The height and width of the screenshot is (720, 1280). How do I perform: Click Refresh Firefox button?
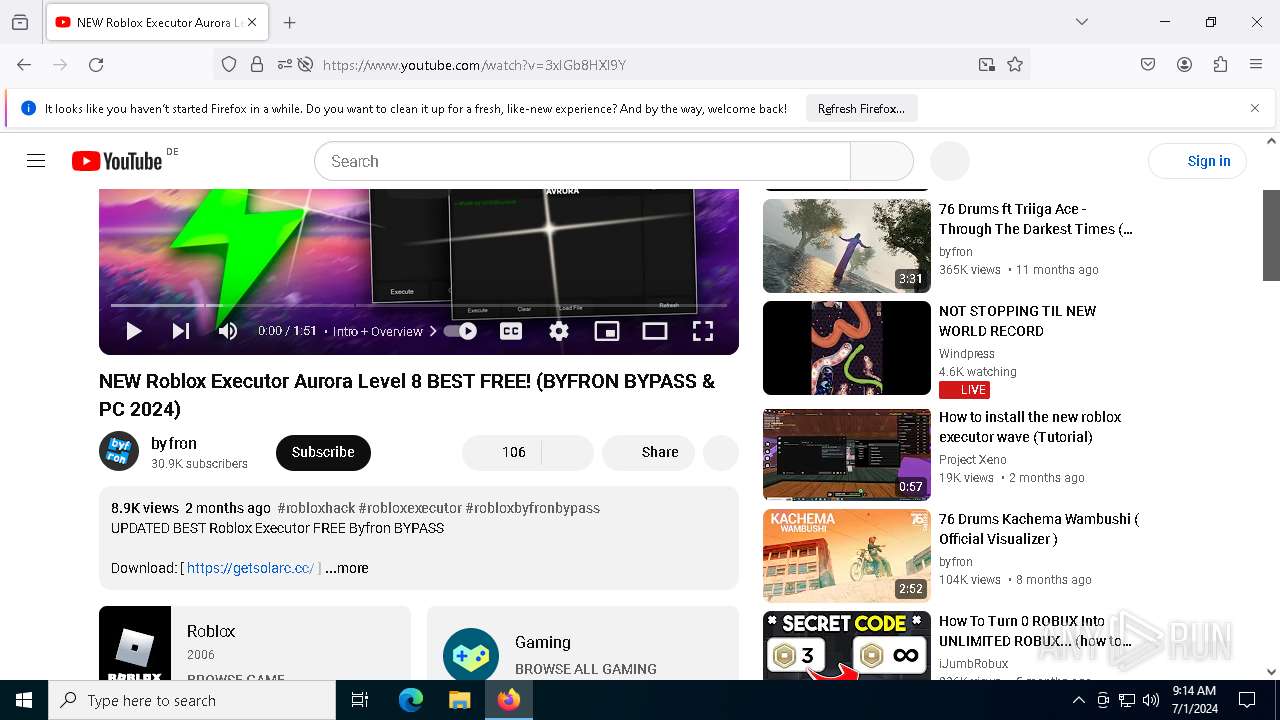pyautogui.click(x=861, y=109)
